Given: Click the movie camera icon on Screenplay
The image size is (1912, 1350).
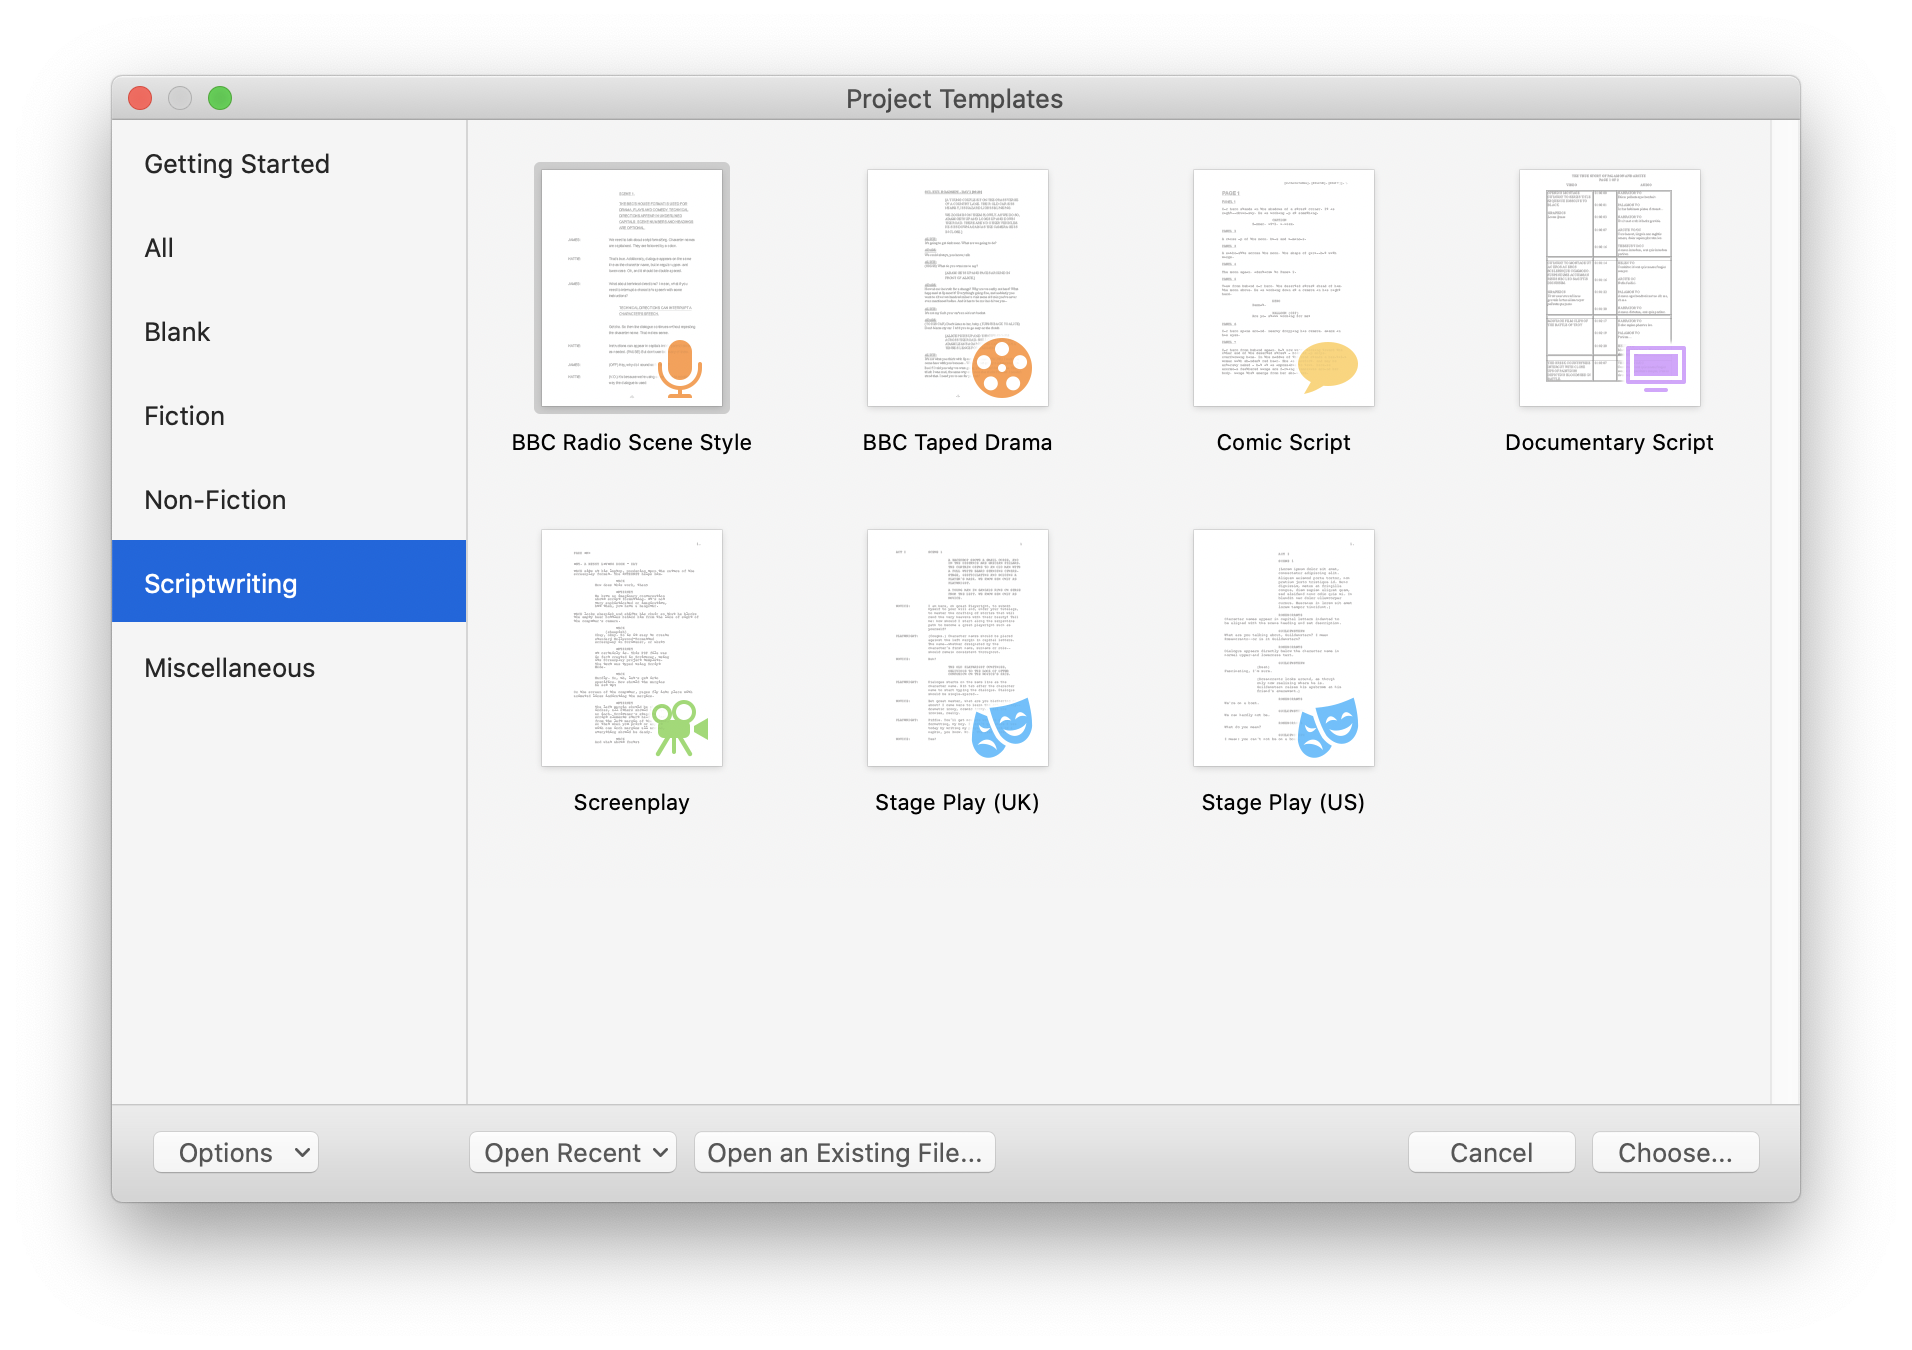Looking at the screenshot, I should [681, 727].
